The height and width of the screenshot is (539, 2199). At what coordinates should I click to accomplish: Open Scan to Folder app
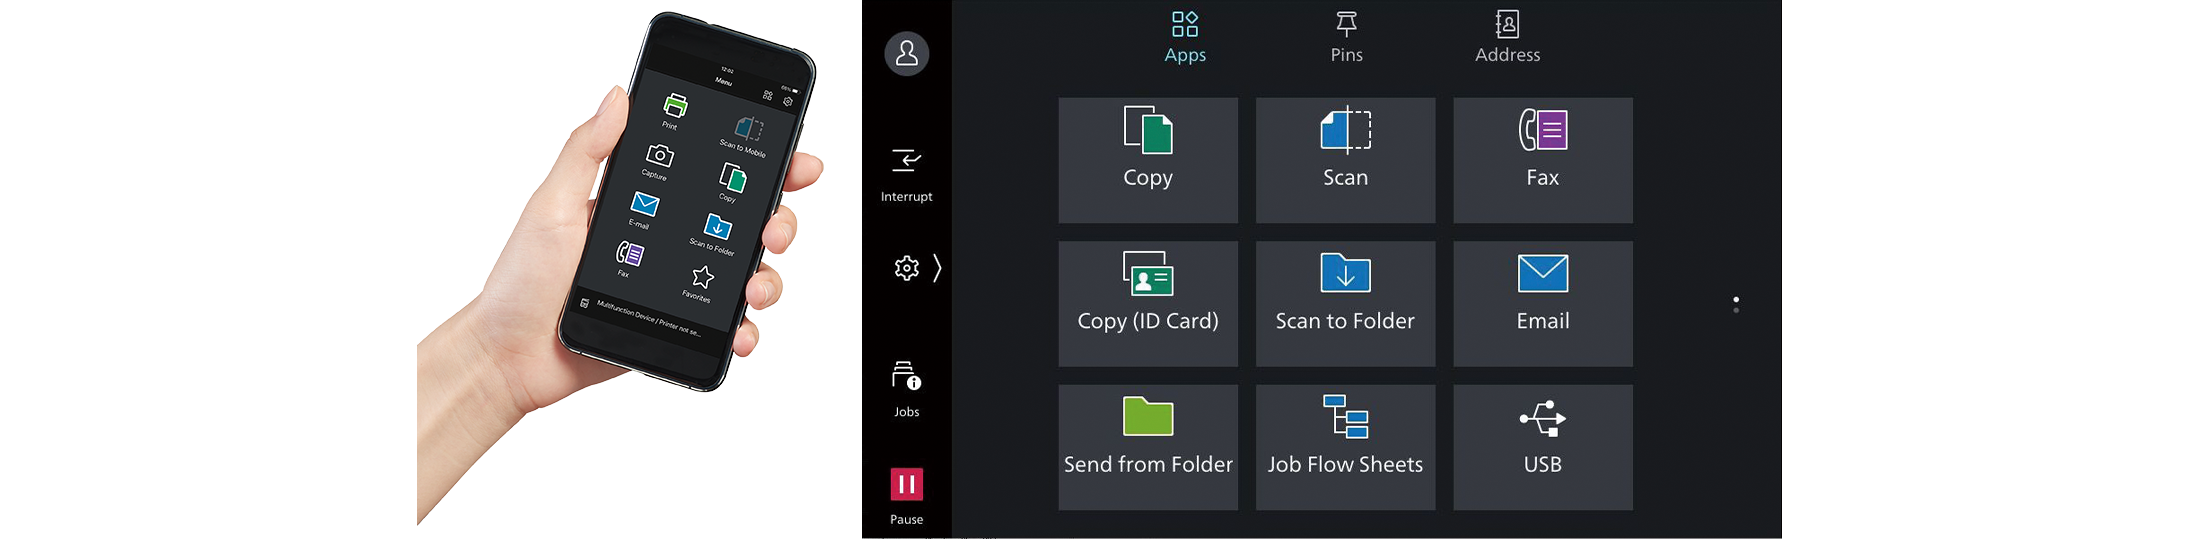click(x=1345, y=303)
